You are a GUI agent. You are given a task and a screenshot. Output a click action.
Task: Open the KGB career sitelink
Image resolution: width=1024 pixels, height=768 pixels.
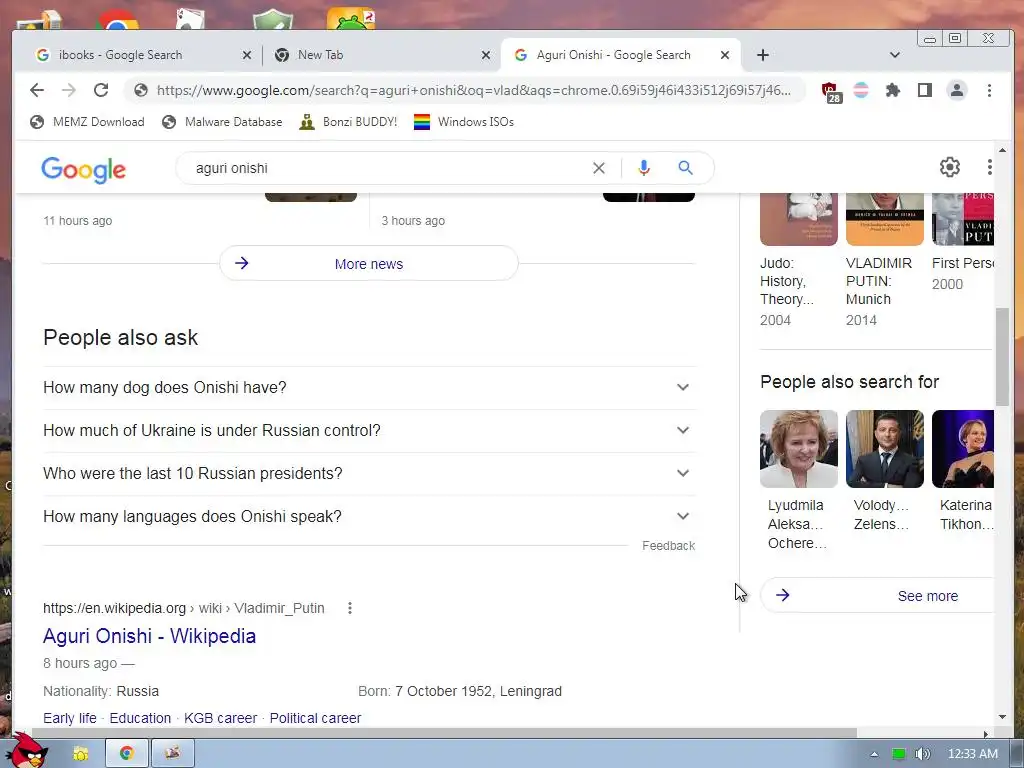pos(221,718)
